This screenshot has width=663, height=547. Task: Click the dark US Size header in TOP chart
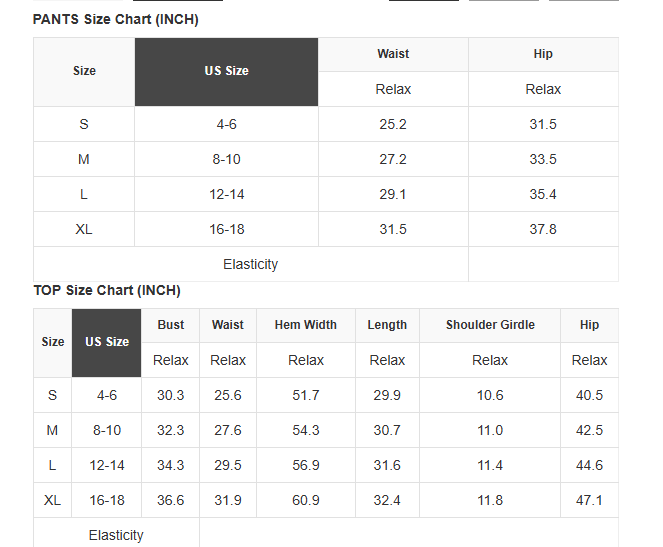point(107,343)
